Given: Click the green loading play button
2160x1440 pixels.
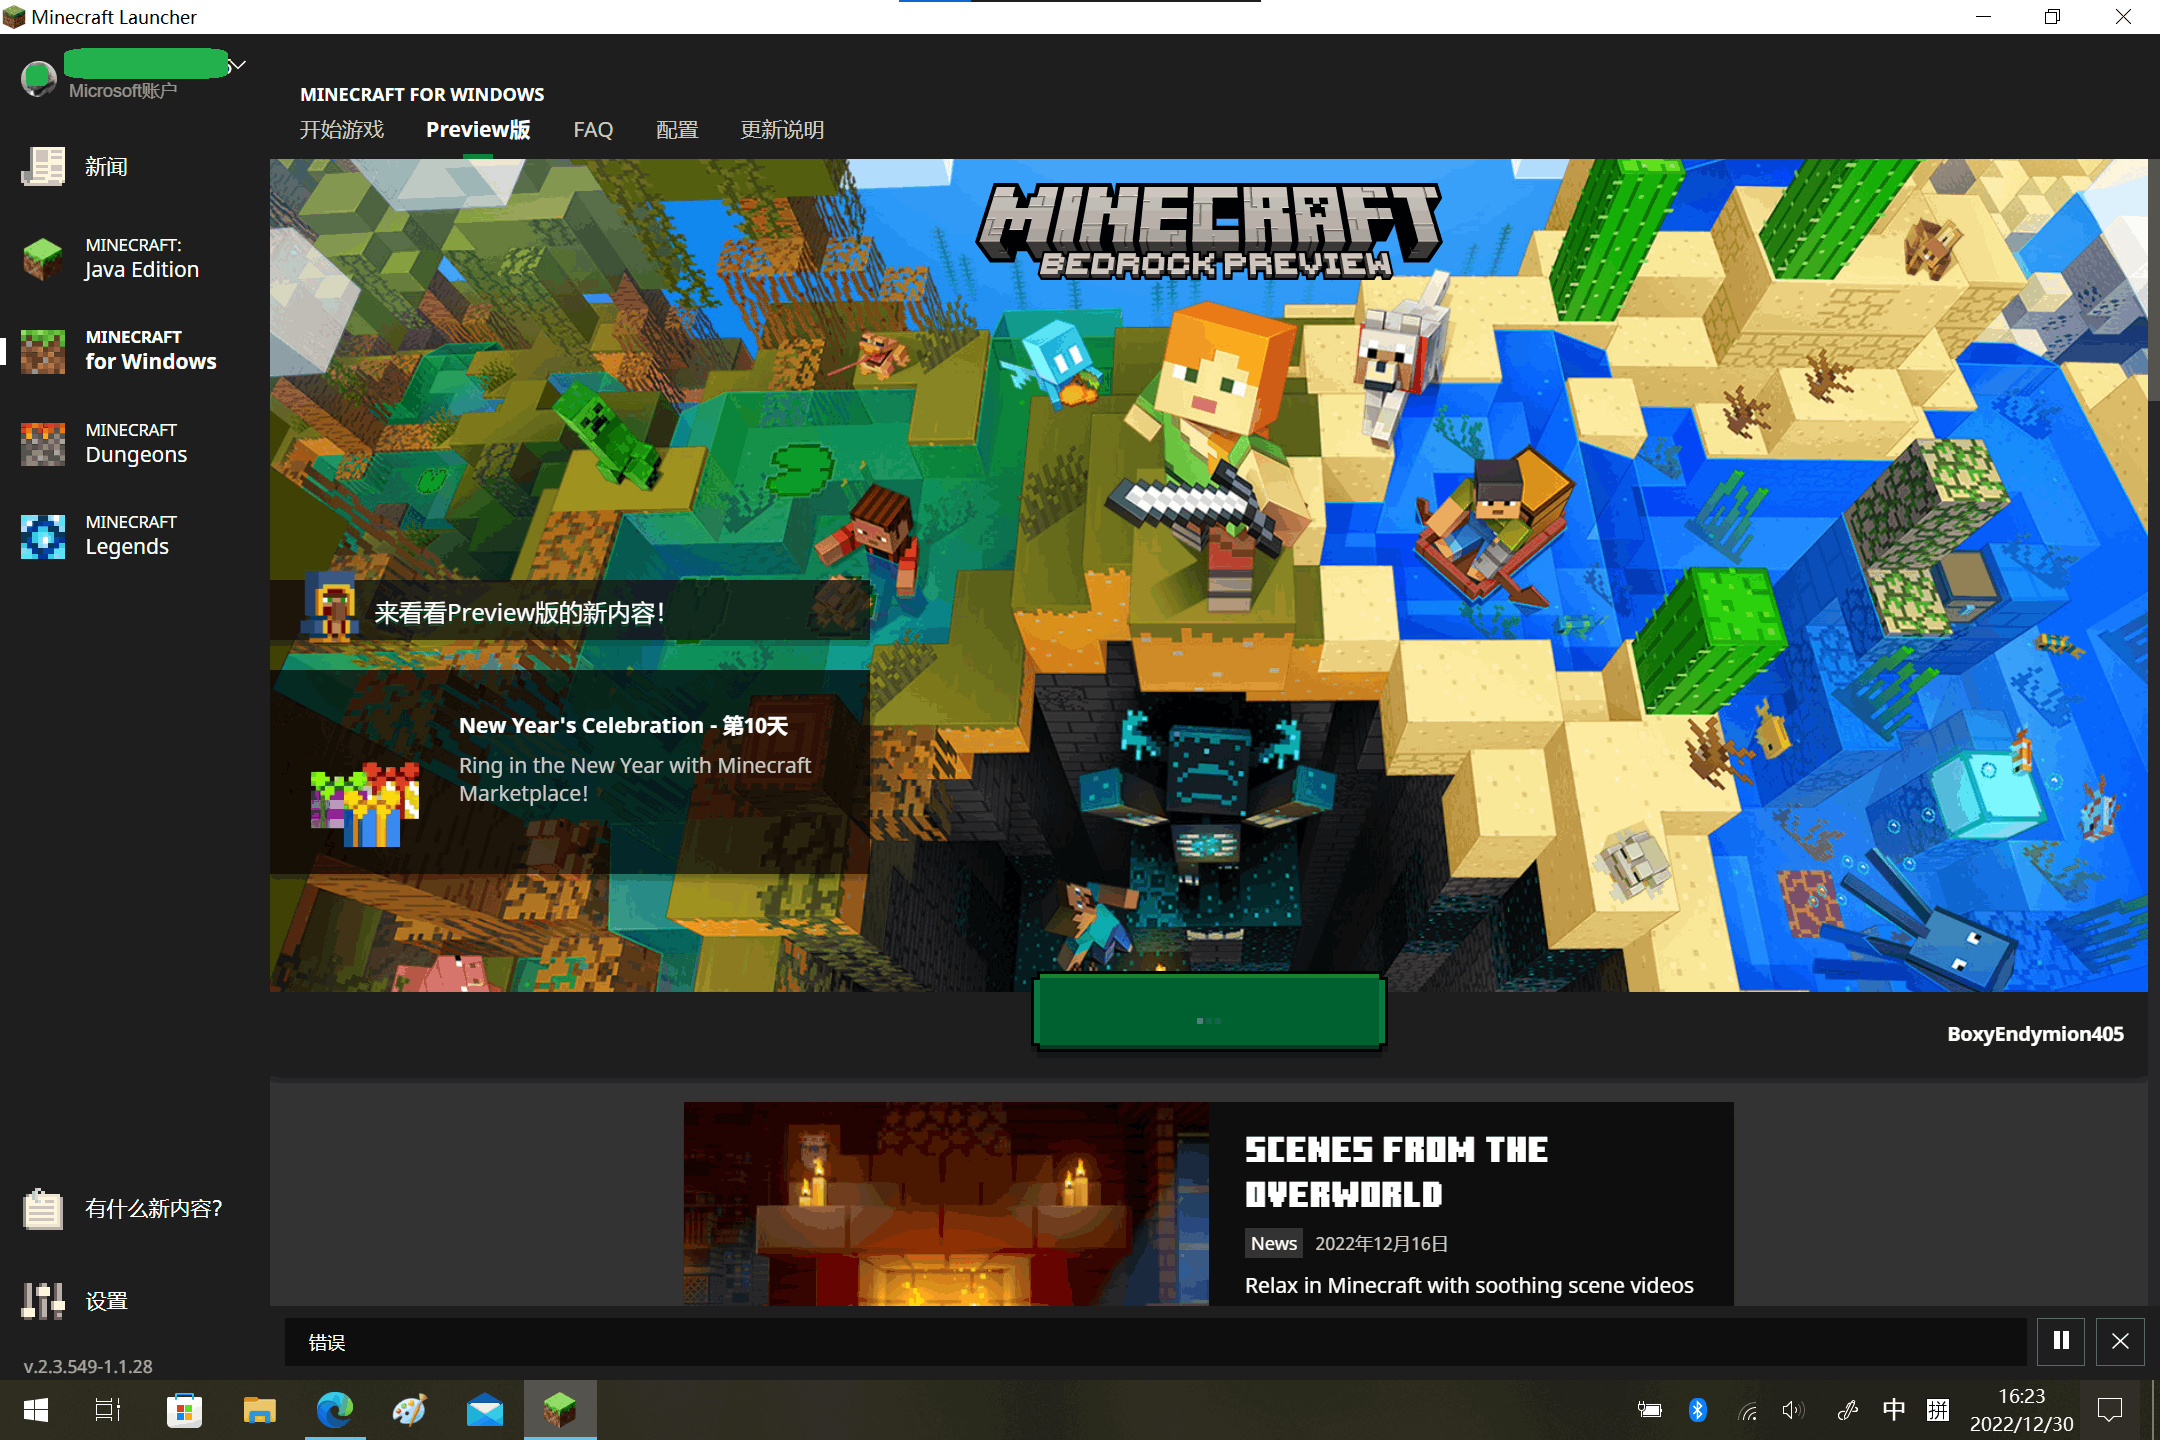Looking at the screenshot, I should click(x=1209, y=1012).
